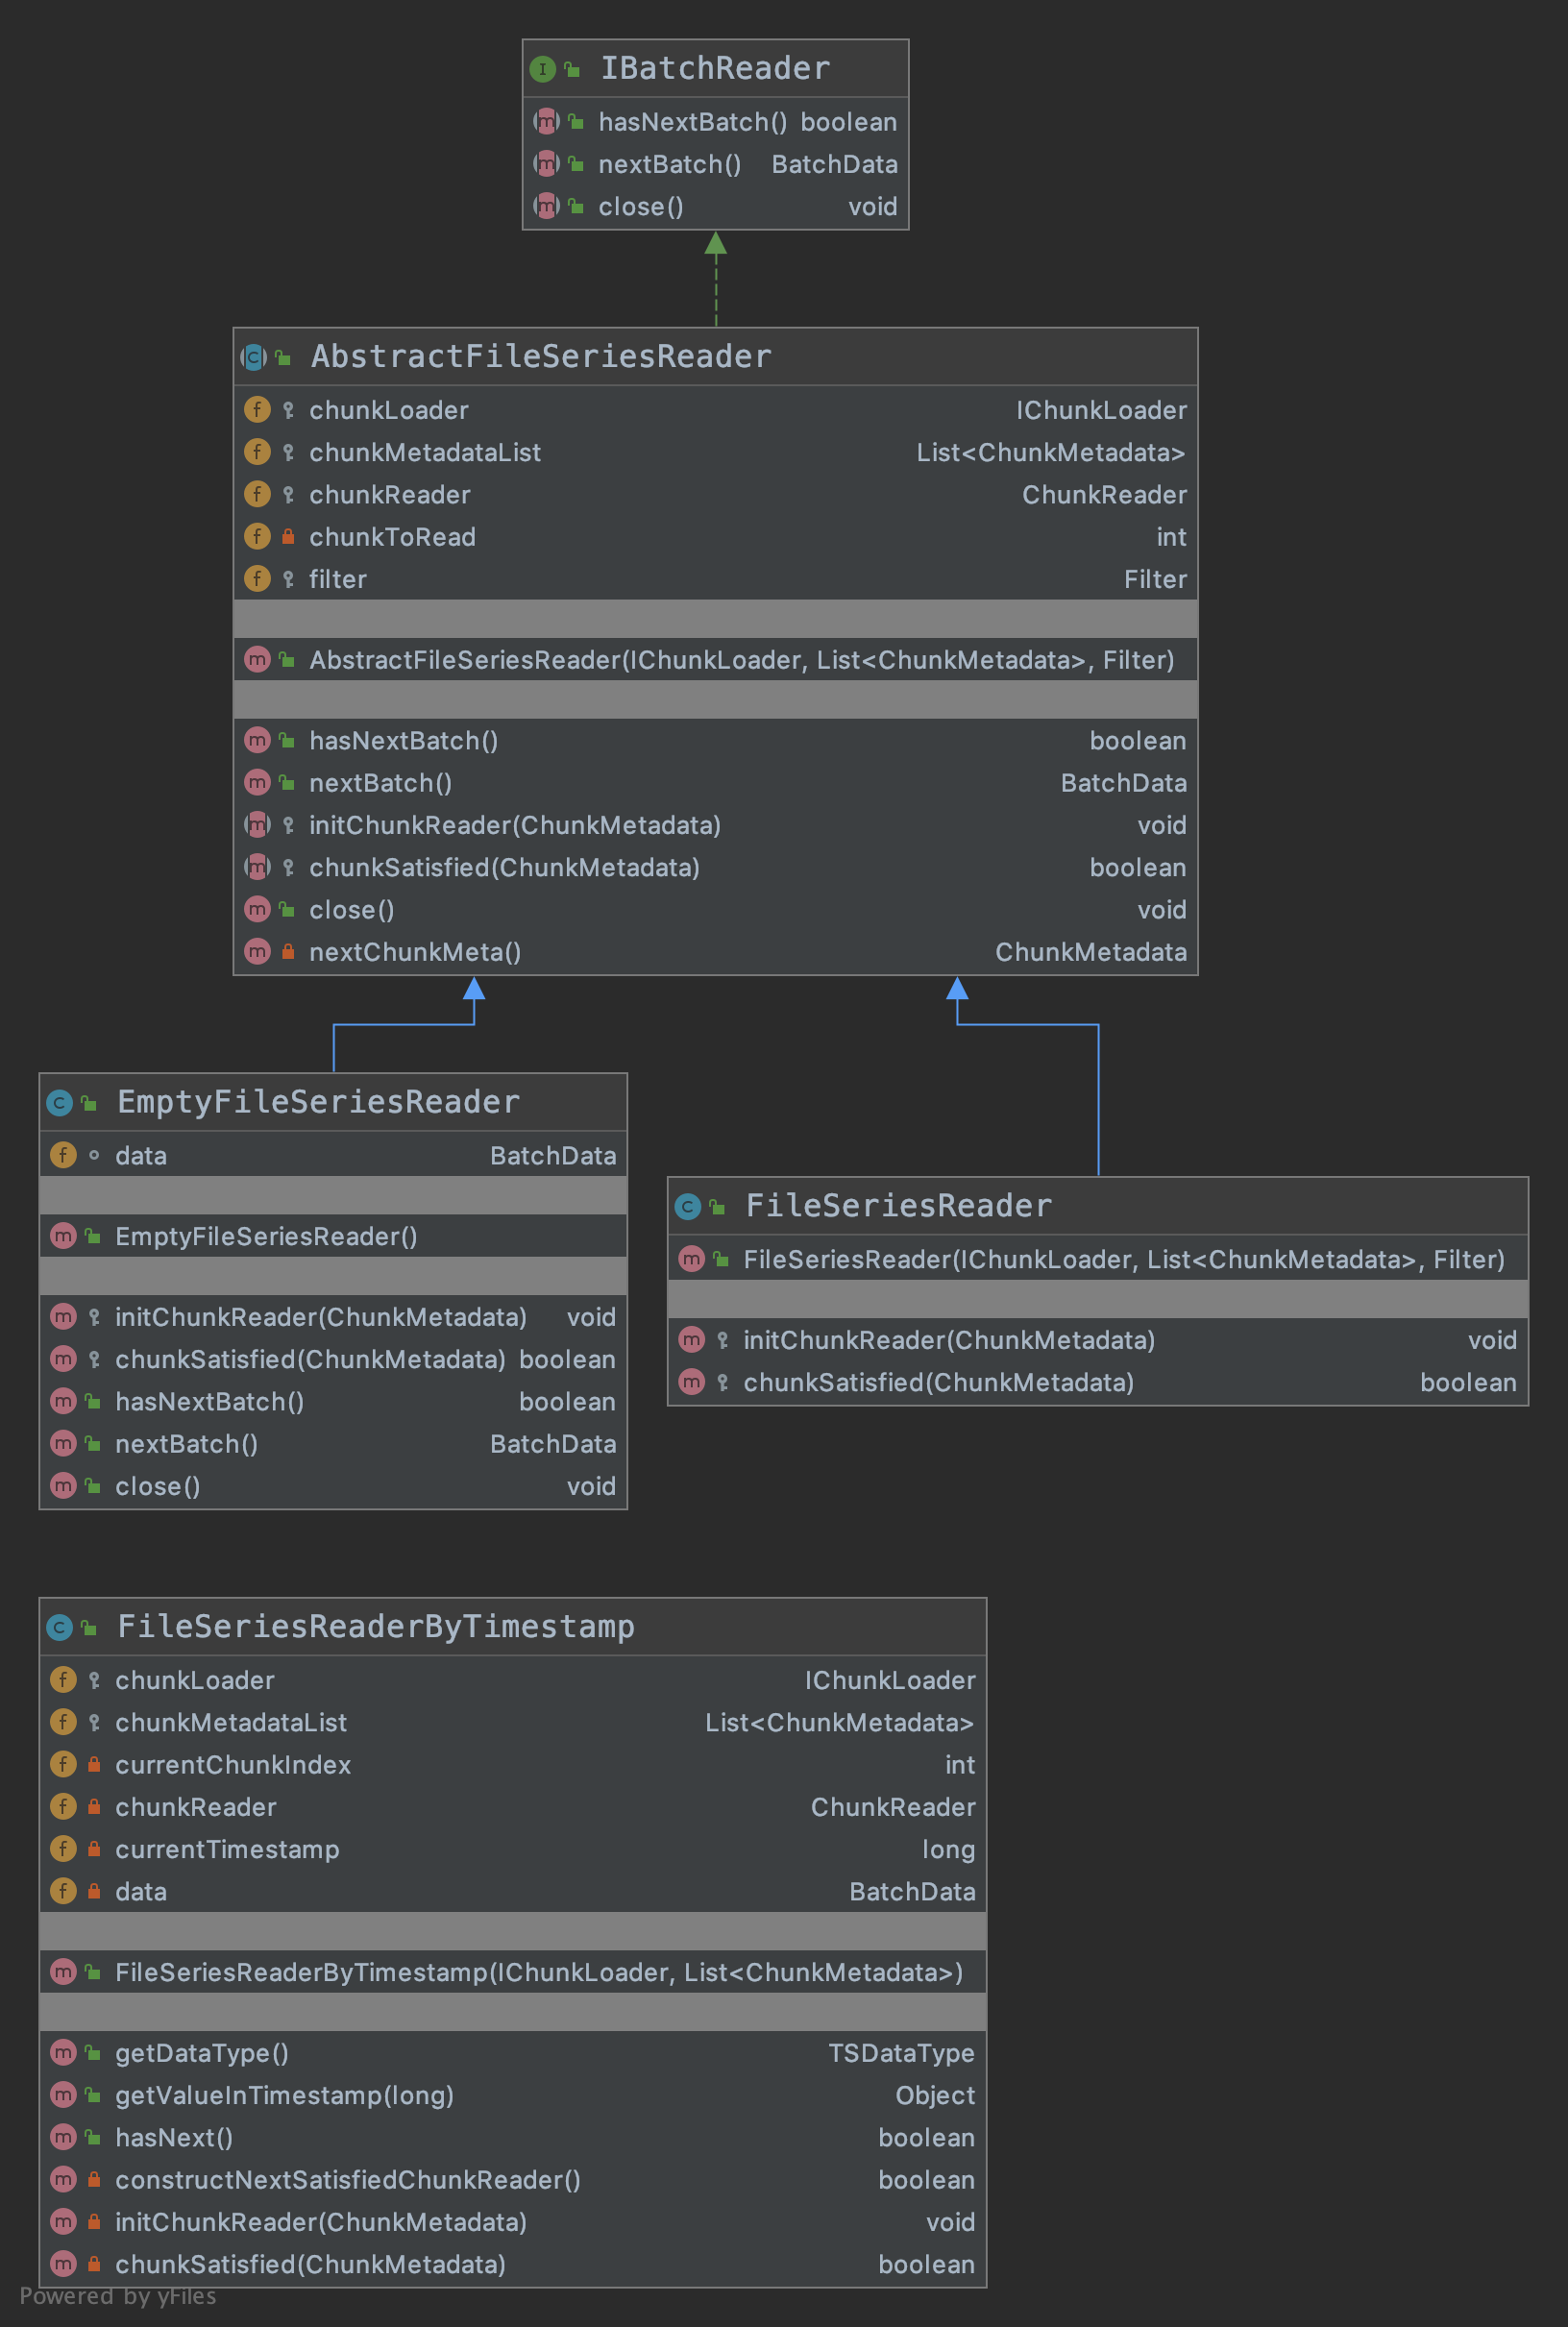1568x2327 pixels.
Task: Select the chunkMetadataList field in AbstractFileSeriesReader
Action: 425,453
